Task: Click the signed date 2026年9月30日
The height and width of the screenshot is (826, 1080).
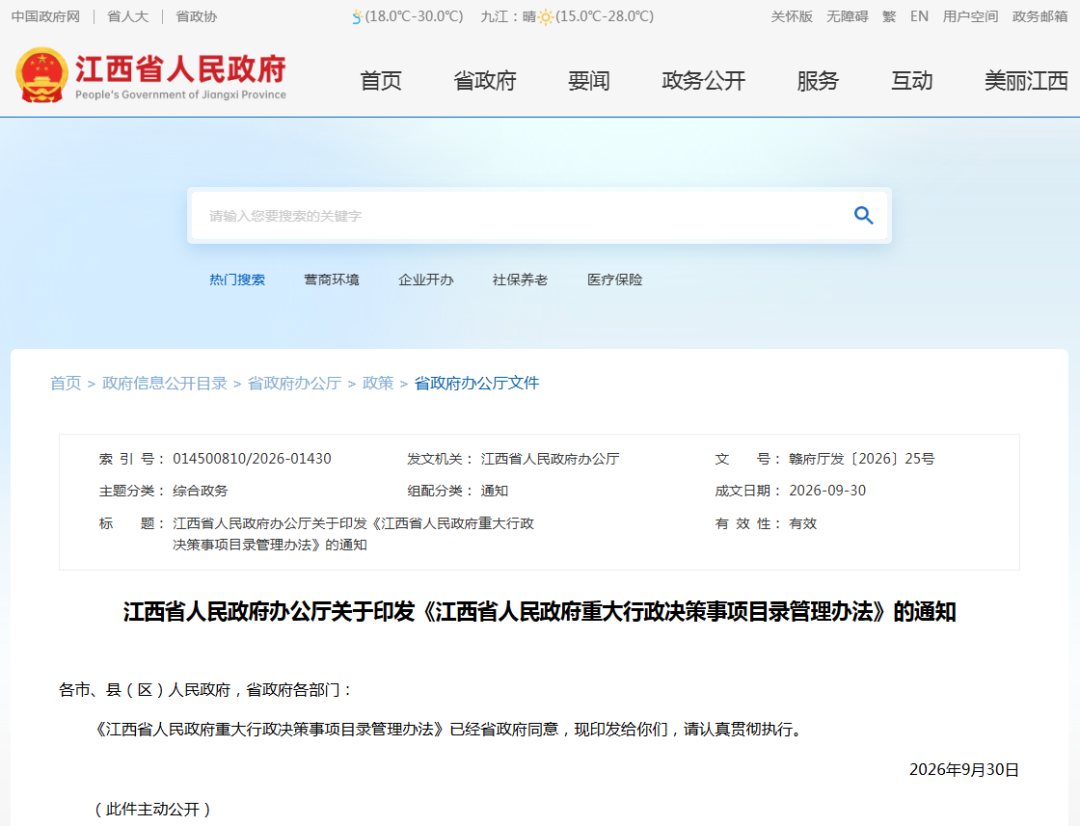Action: click(x=964, y=770)
